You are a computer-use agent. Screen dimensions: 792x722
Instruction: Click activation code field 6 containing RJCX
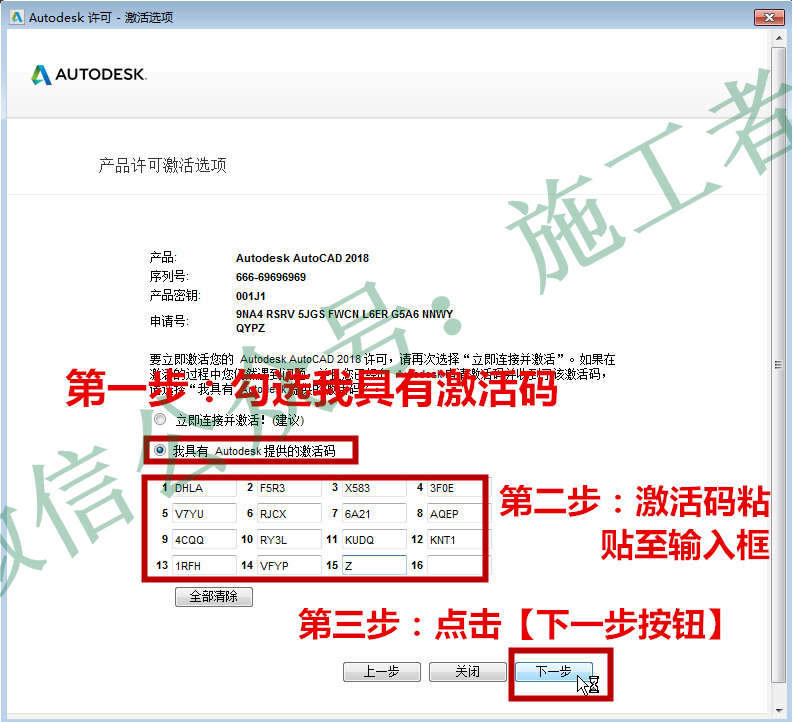tap(289, 514)
